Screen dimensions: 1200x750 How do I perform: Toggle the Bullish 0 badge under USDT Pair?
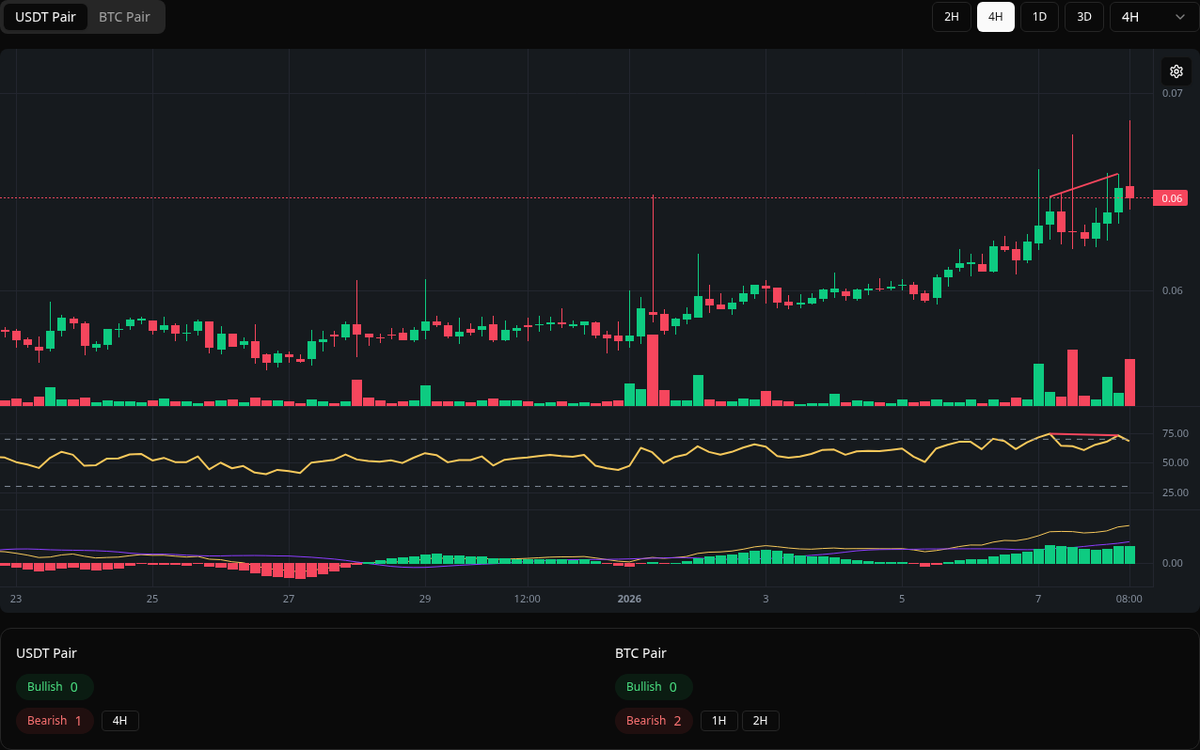point(54,687)
